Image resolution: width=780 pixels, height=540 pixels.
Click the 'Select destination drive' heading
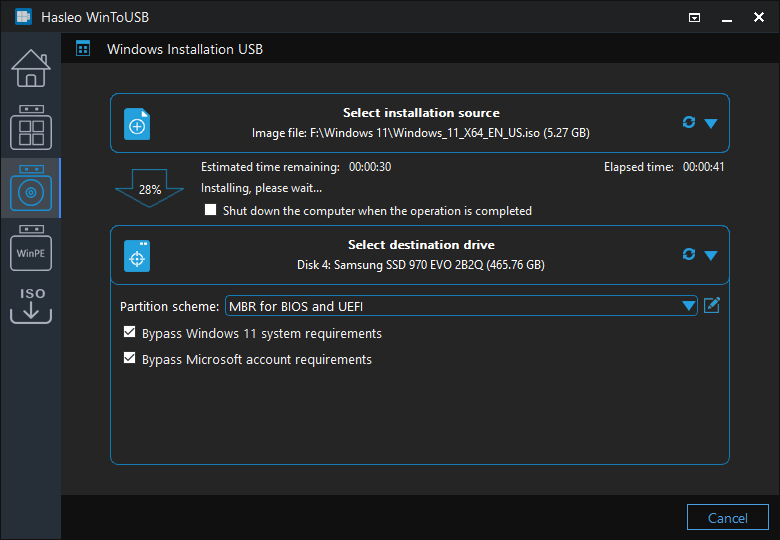click(x=421, y=245)
